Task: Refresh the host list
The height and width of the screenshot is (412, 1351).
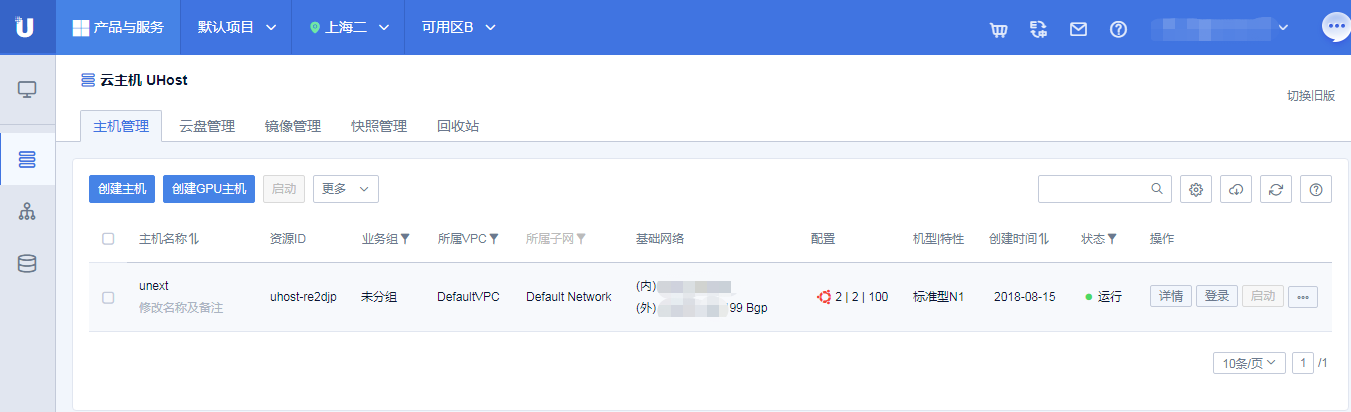Action: click(x=1275, y=189)
